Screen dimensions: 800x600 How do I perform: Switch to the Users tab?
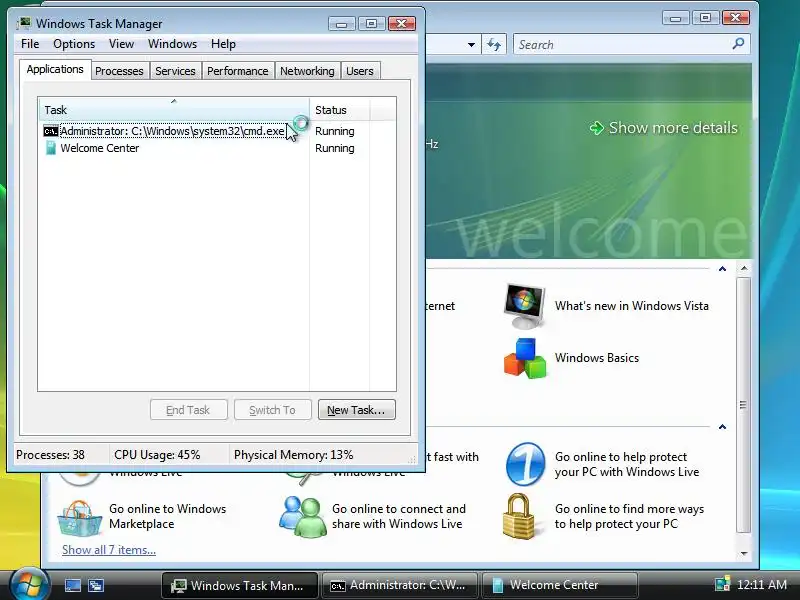(x=360, y=71)
